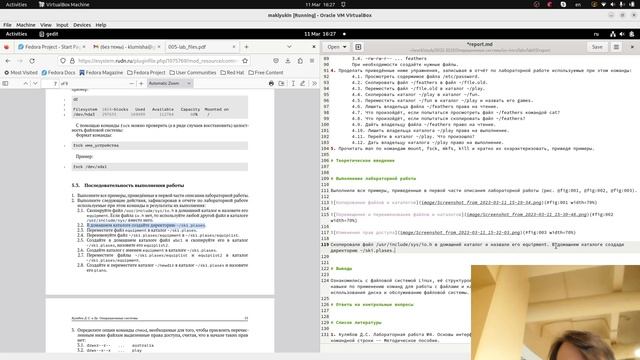The height and width of the screenshot is (360, 640).
Task: Open guest clock 11 Mar 16:27
Action: 320,34
